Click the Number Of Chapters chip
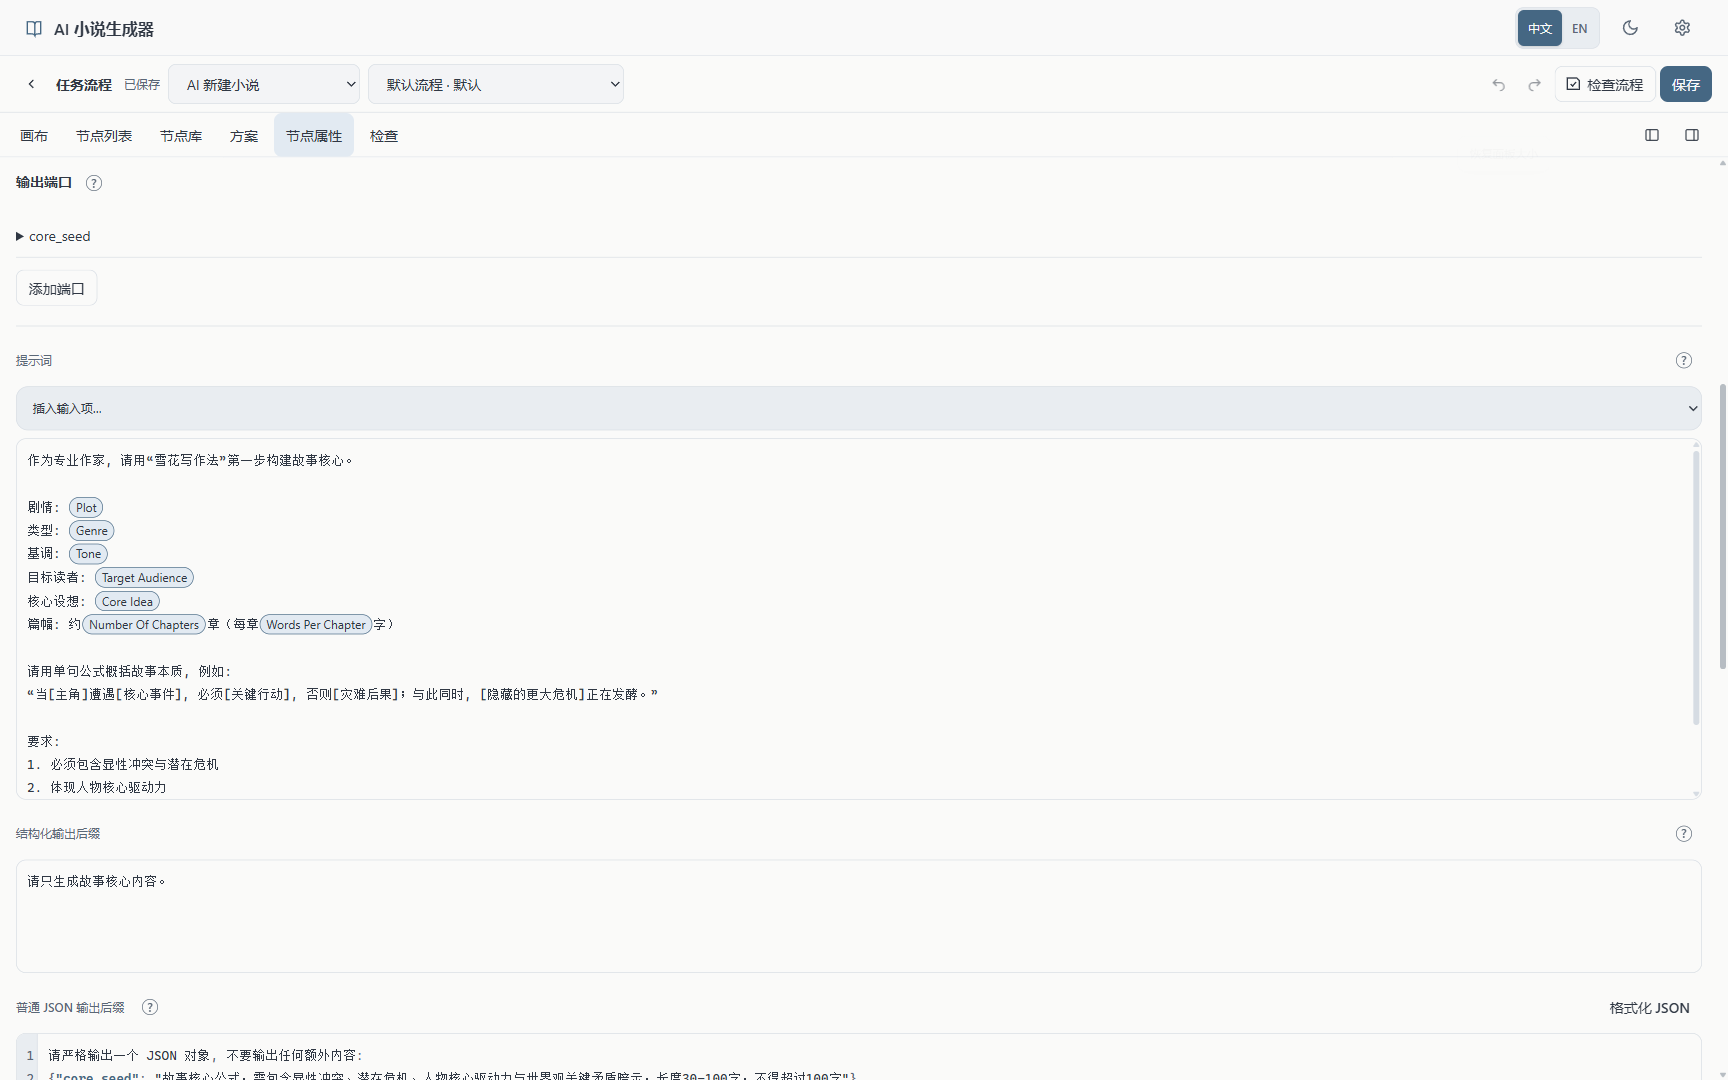1728x1080 pixels. point(144,625)
